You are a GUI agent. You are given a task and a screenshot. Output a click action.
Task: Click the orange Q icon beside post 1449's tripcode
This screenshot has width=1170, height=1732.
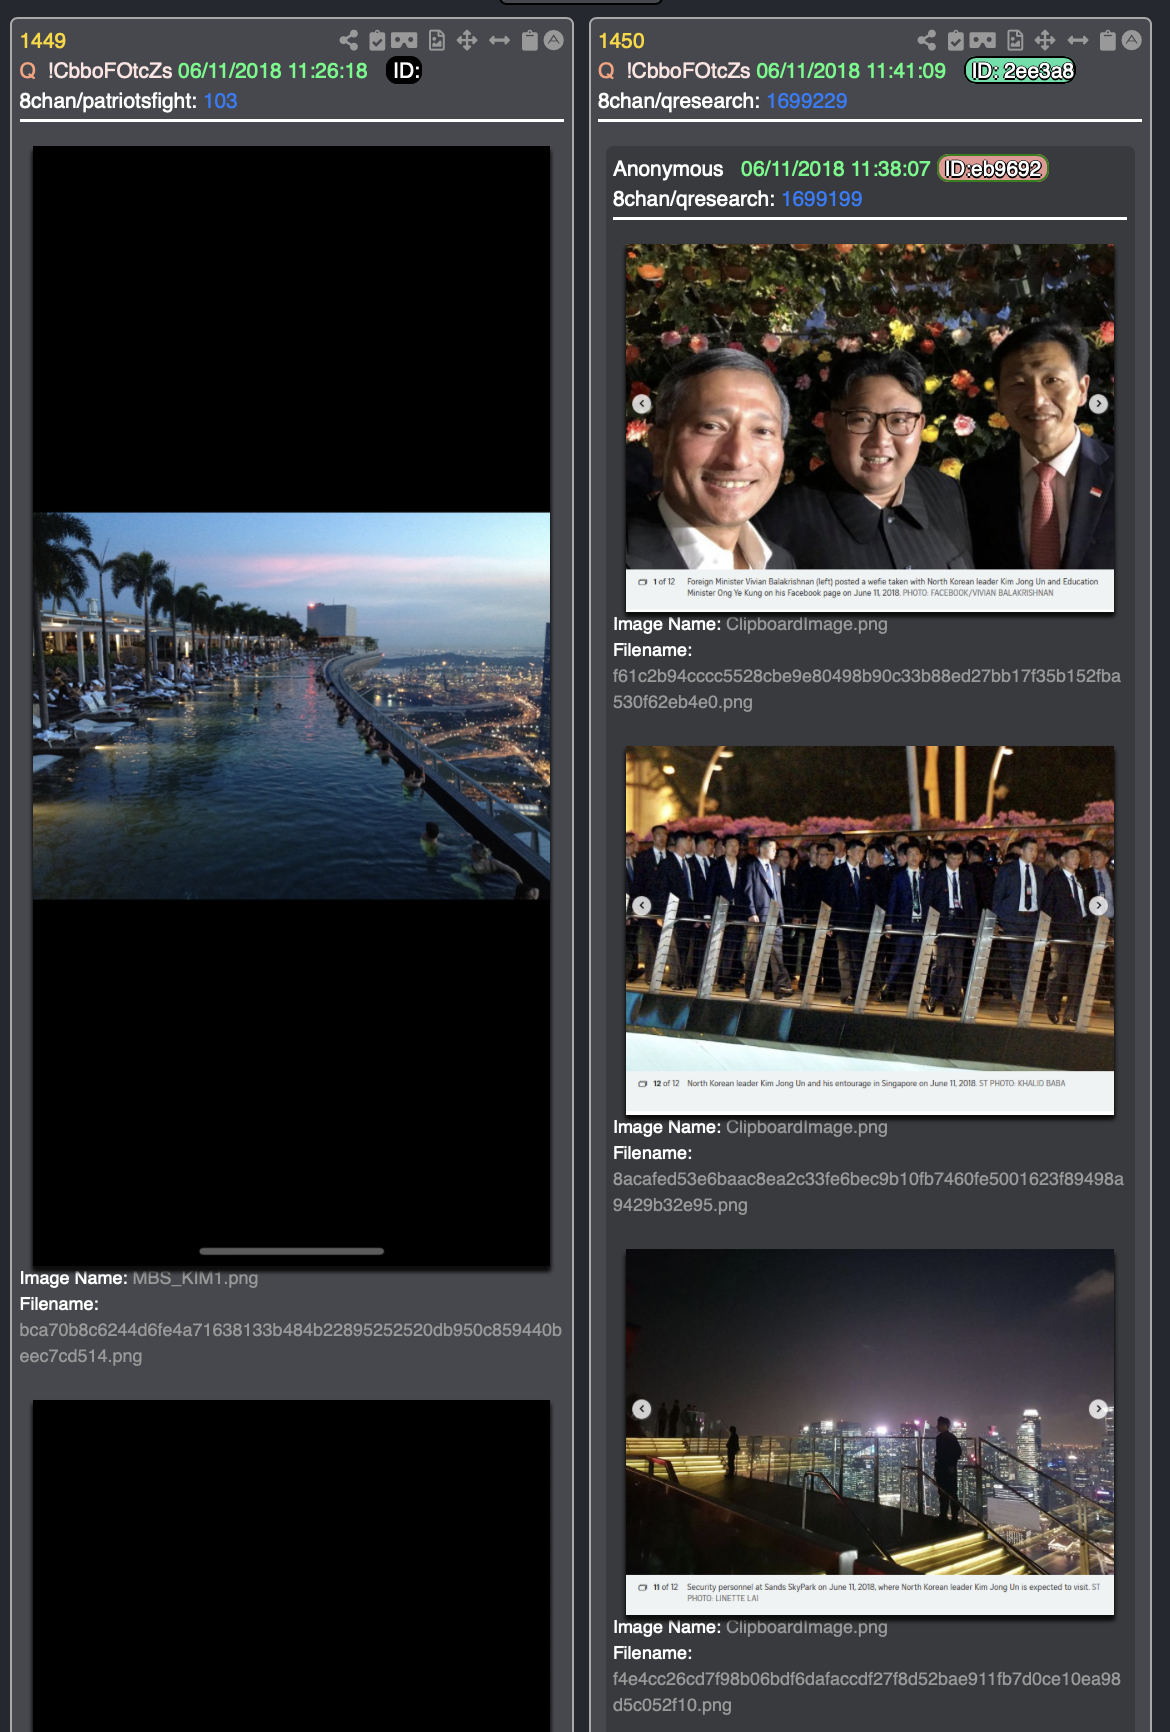pos(28,71)
